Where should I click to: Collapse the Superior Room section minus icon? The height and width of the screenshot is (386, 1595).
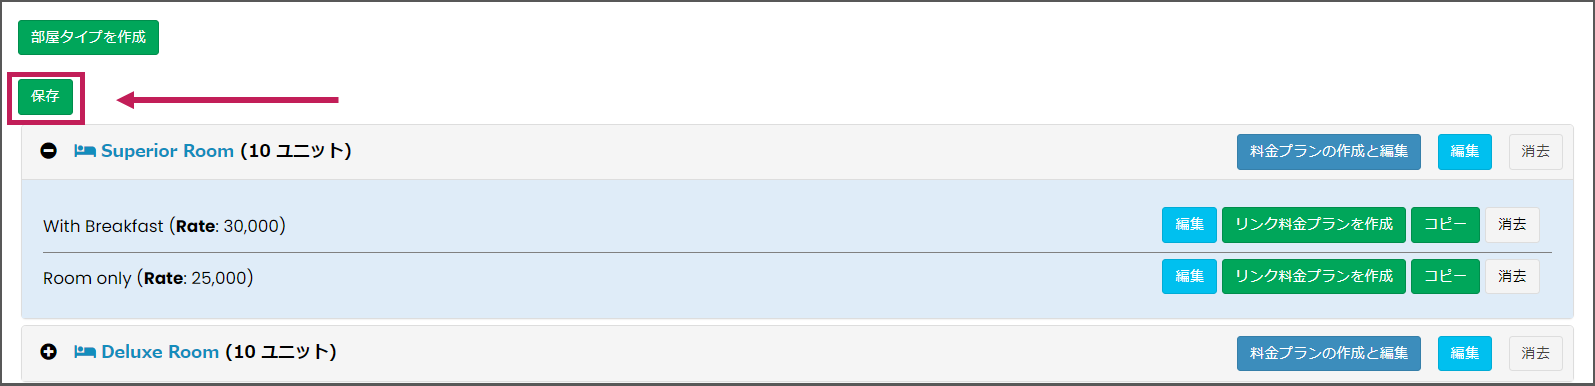point(48,152)
